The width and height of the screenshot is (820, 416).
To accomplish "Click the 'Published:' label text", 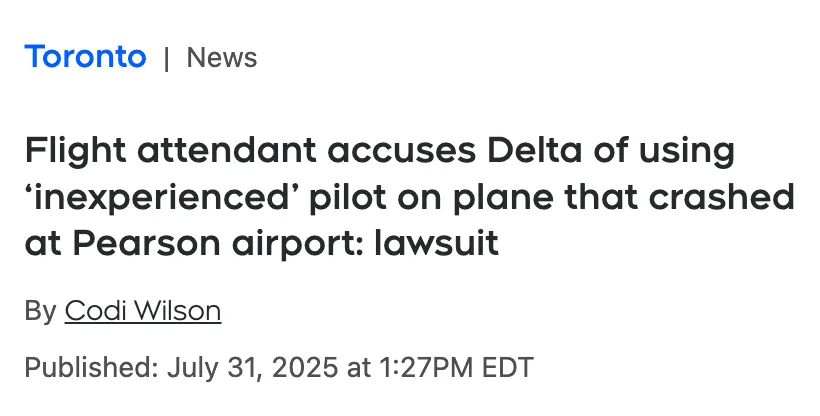I will point(90,366).
